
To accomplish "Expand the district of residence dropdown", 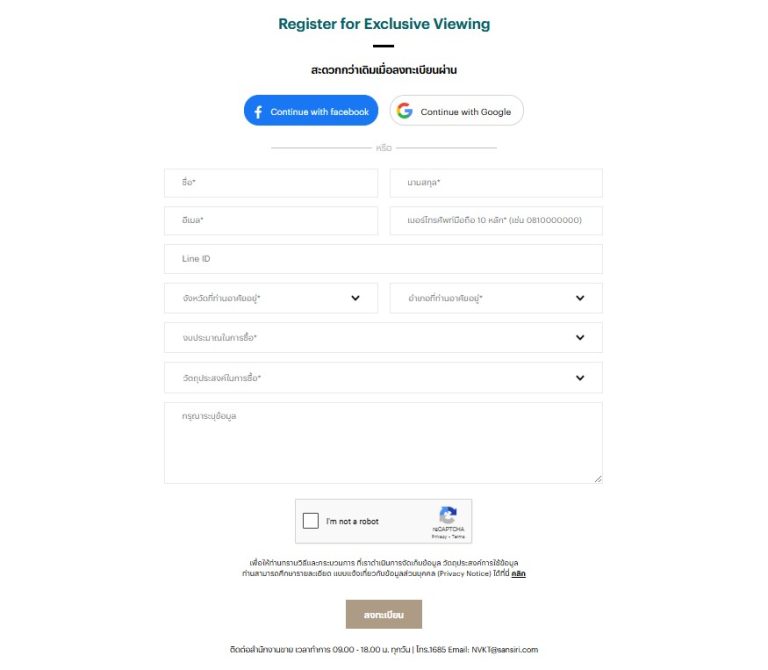I will (496, 298).
